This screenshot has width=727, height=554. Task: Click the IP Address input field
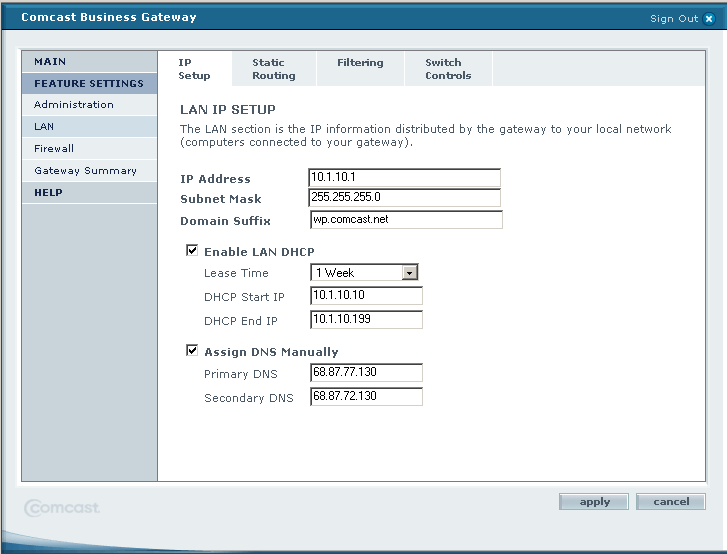click(404, 178)
